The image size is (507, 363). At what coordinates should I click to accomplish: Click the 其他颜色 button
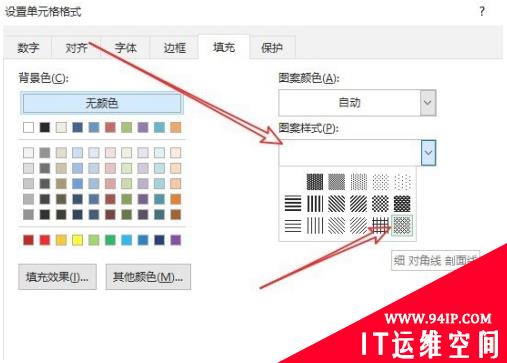coord(148,277)
